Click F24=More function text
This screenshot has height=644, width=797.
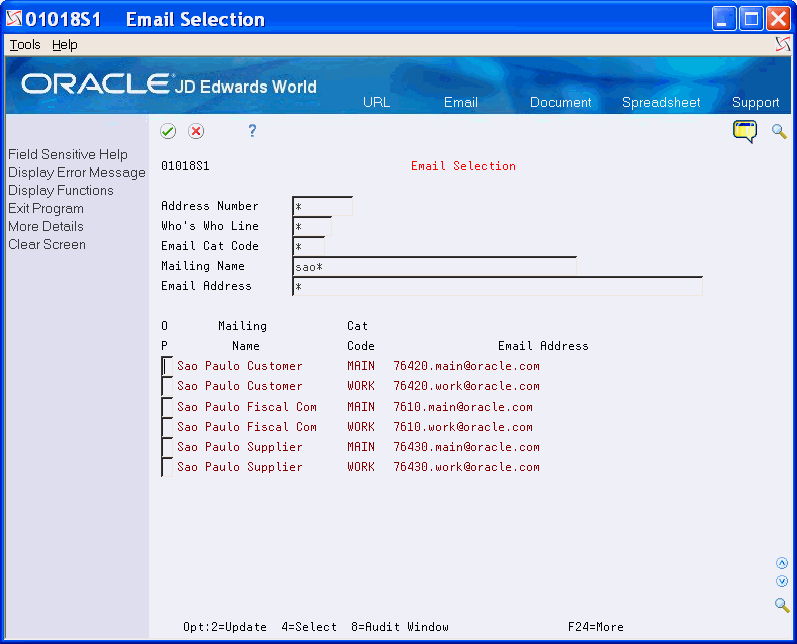click(x=595, y=627)
